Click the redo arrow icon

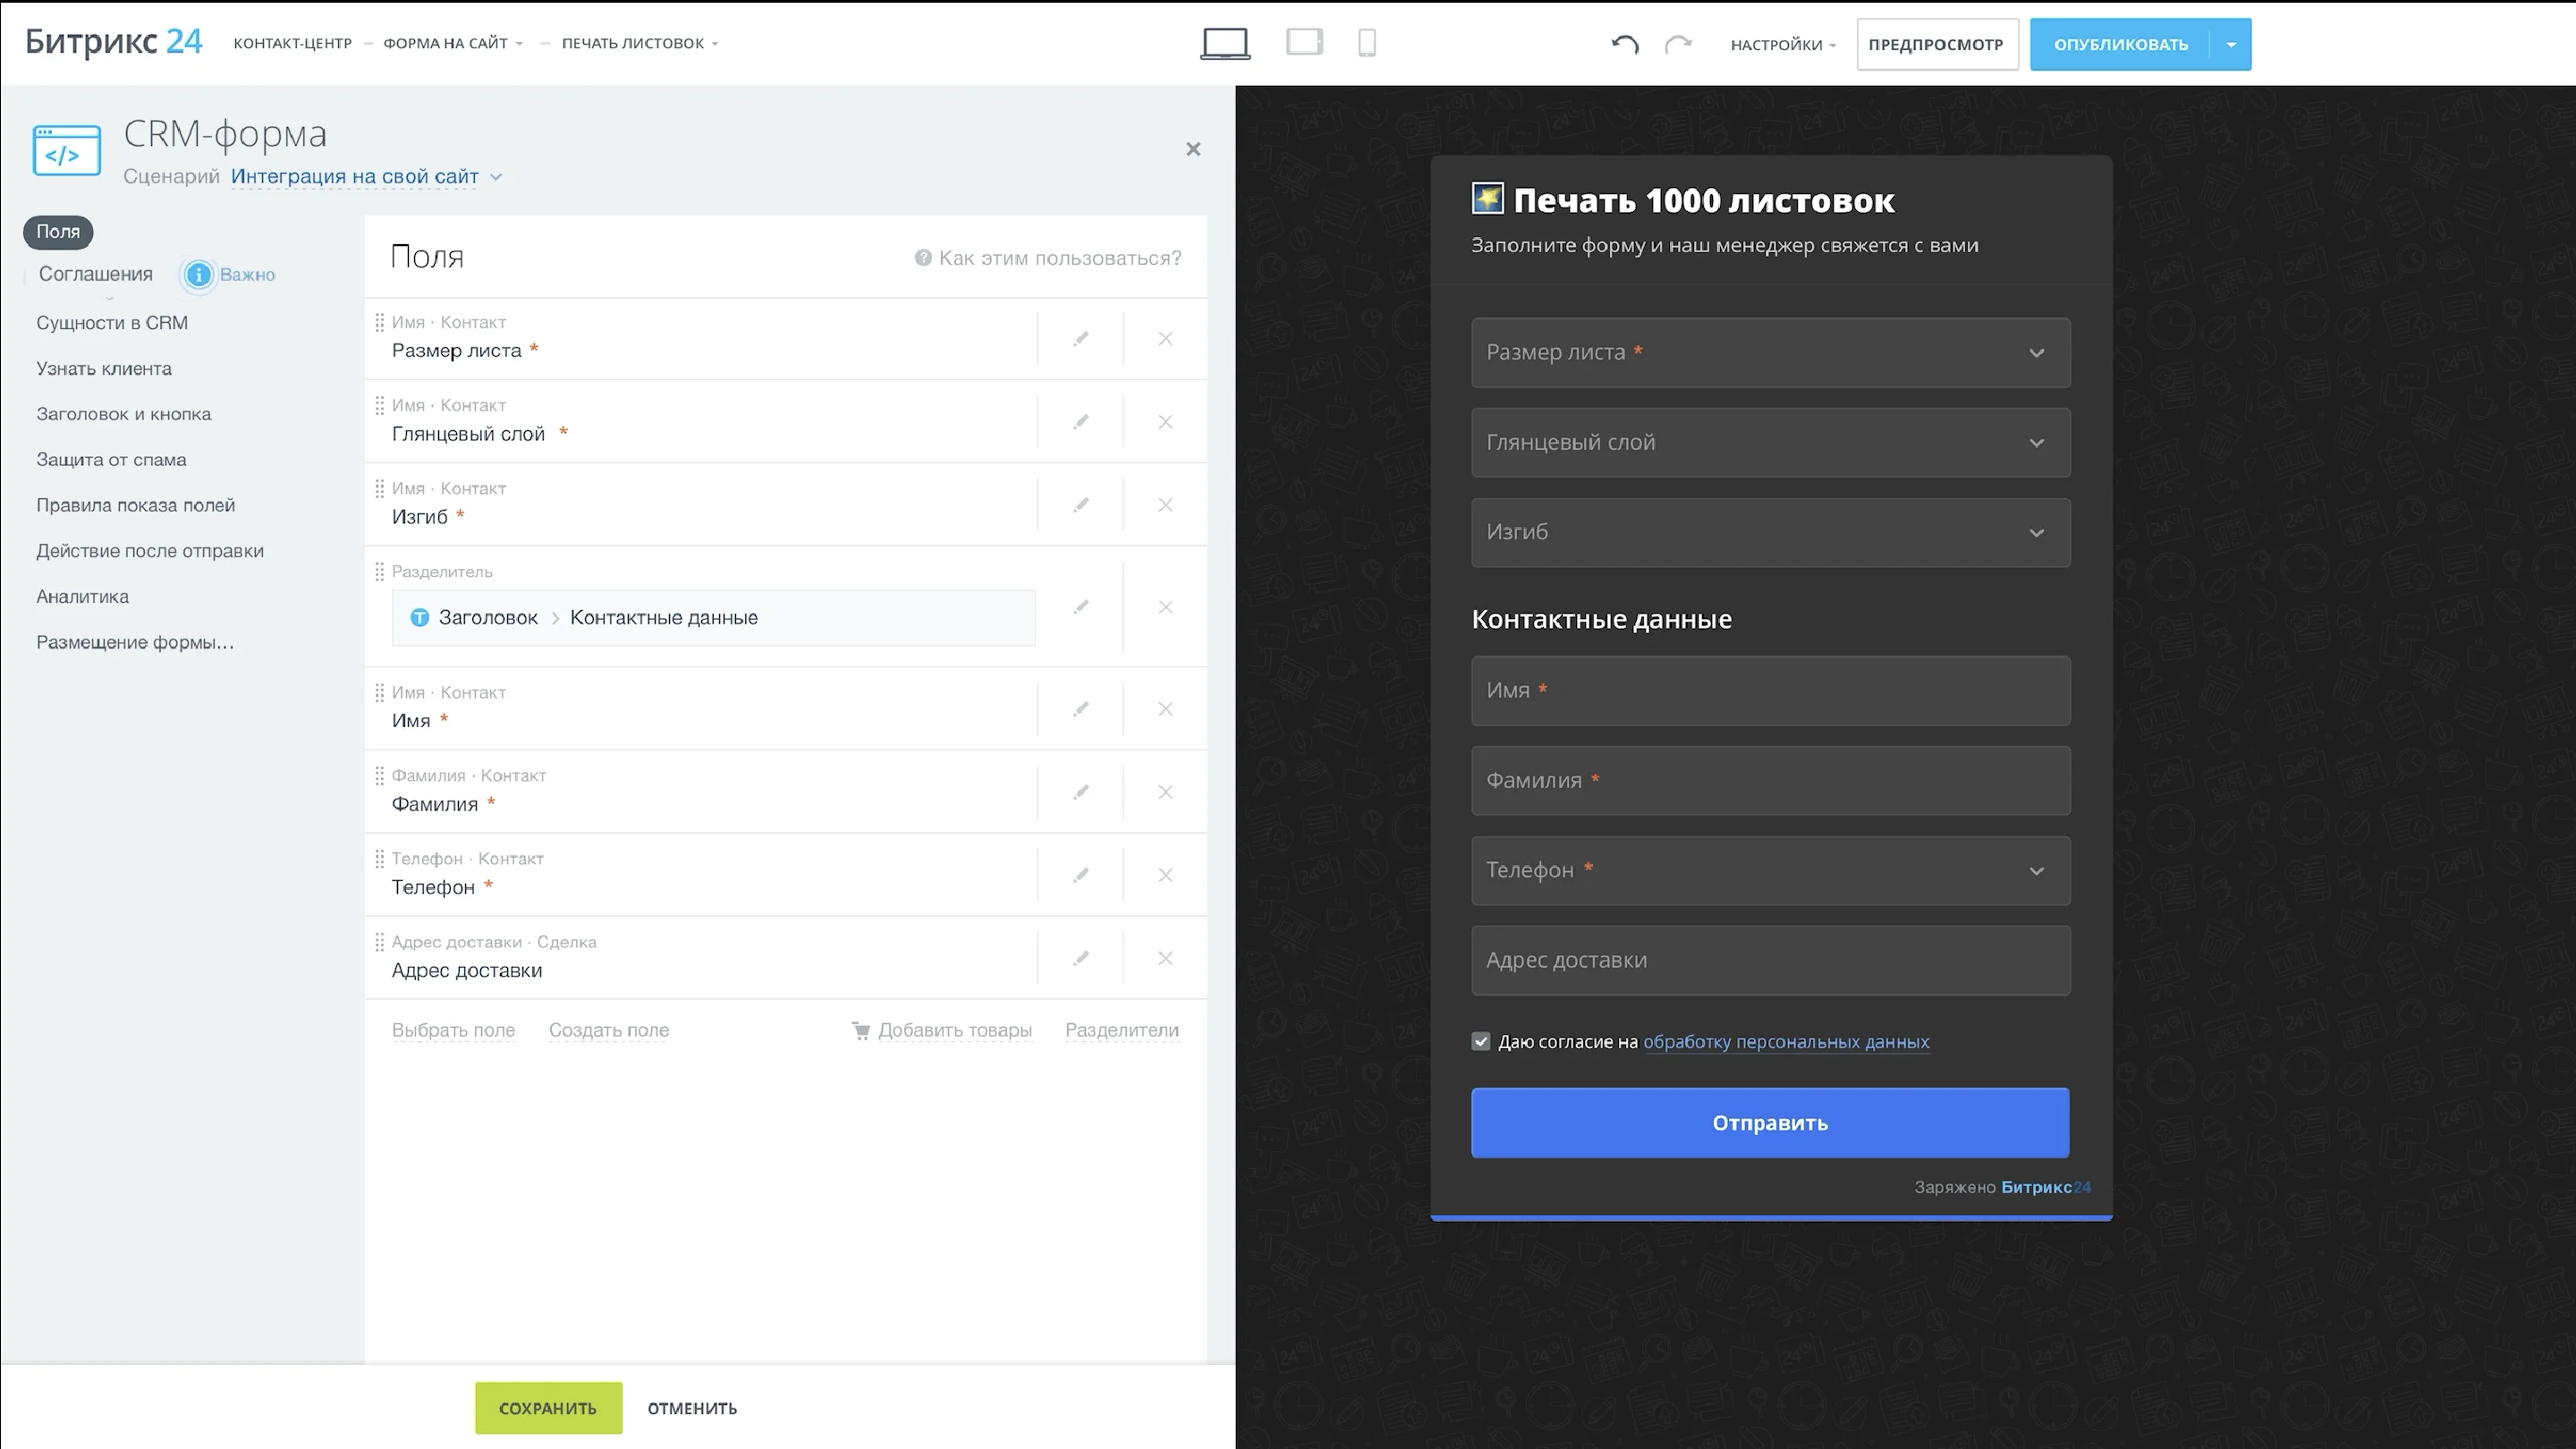coord(1678,44)
